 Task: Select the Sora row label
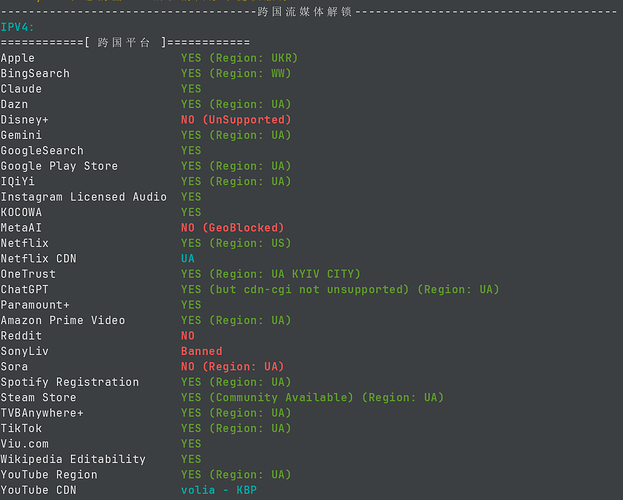pos(14,366)
